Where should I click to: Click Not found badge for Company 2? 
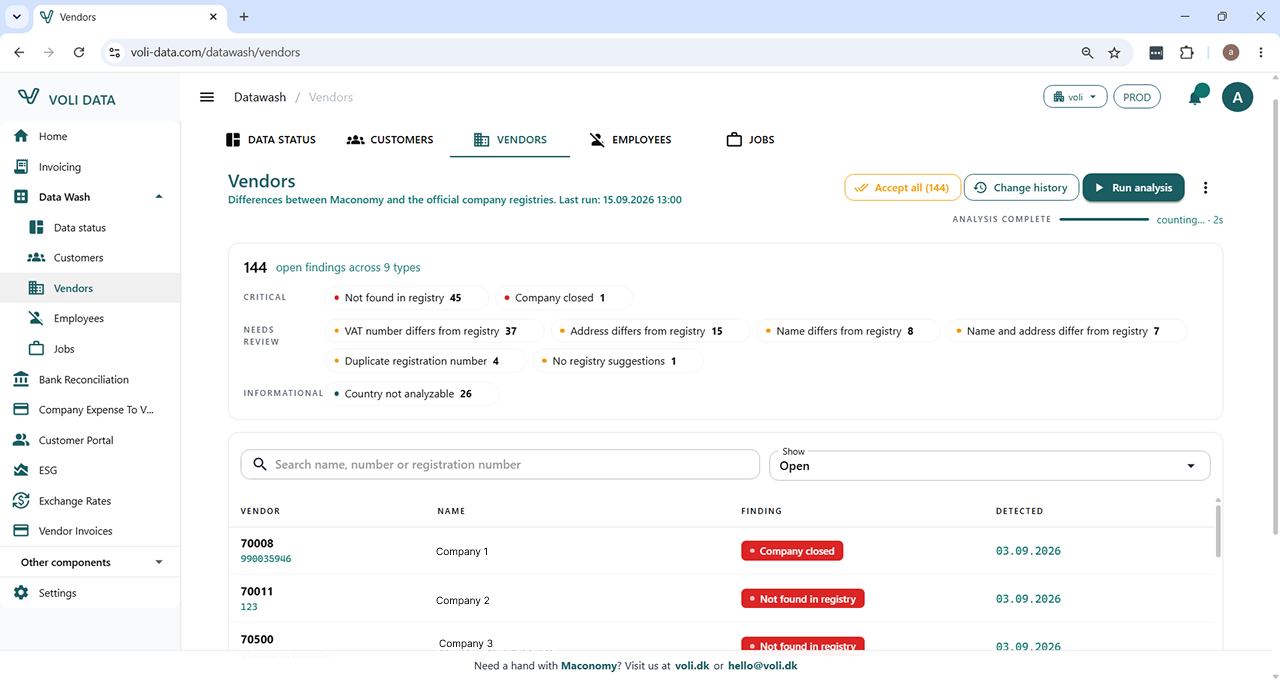click(802, 599)
